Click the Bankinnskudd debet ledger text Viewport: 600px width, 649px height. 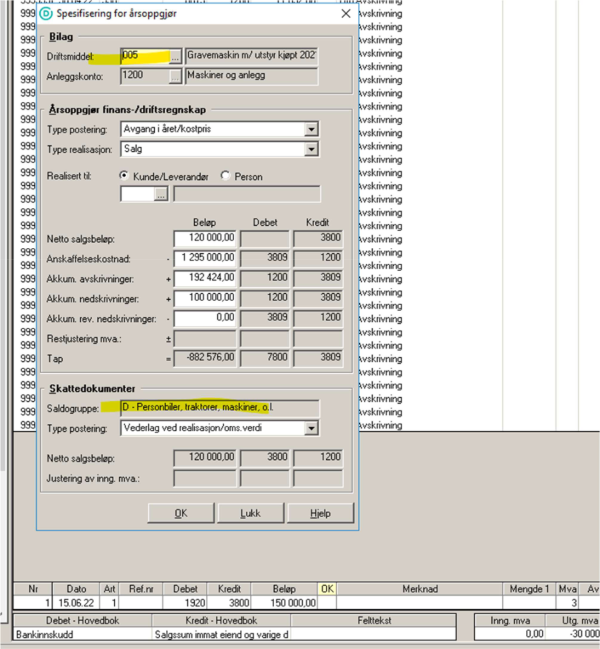(x=45, y=635)
